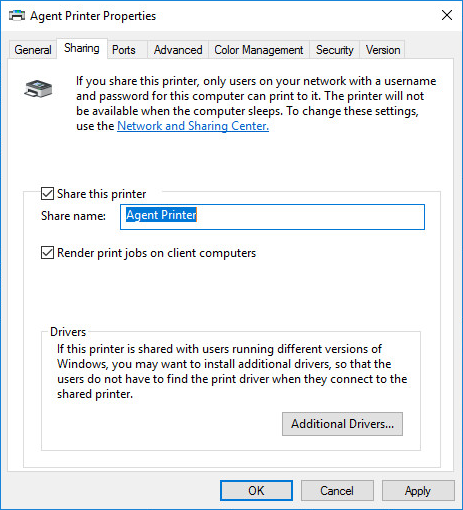Click the Cancel button
463x510 pixels.
[337, 491]
